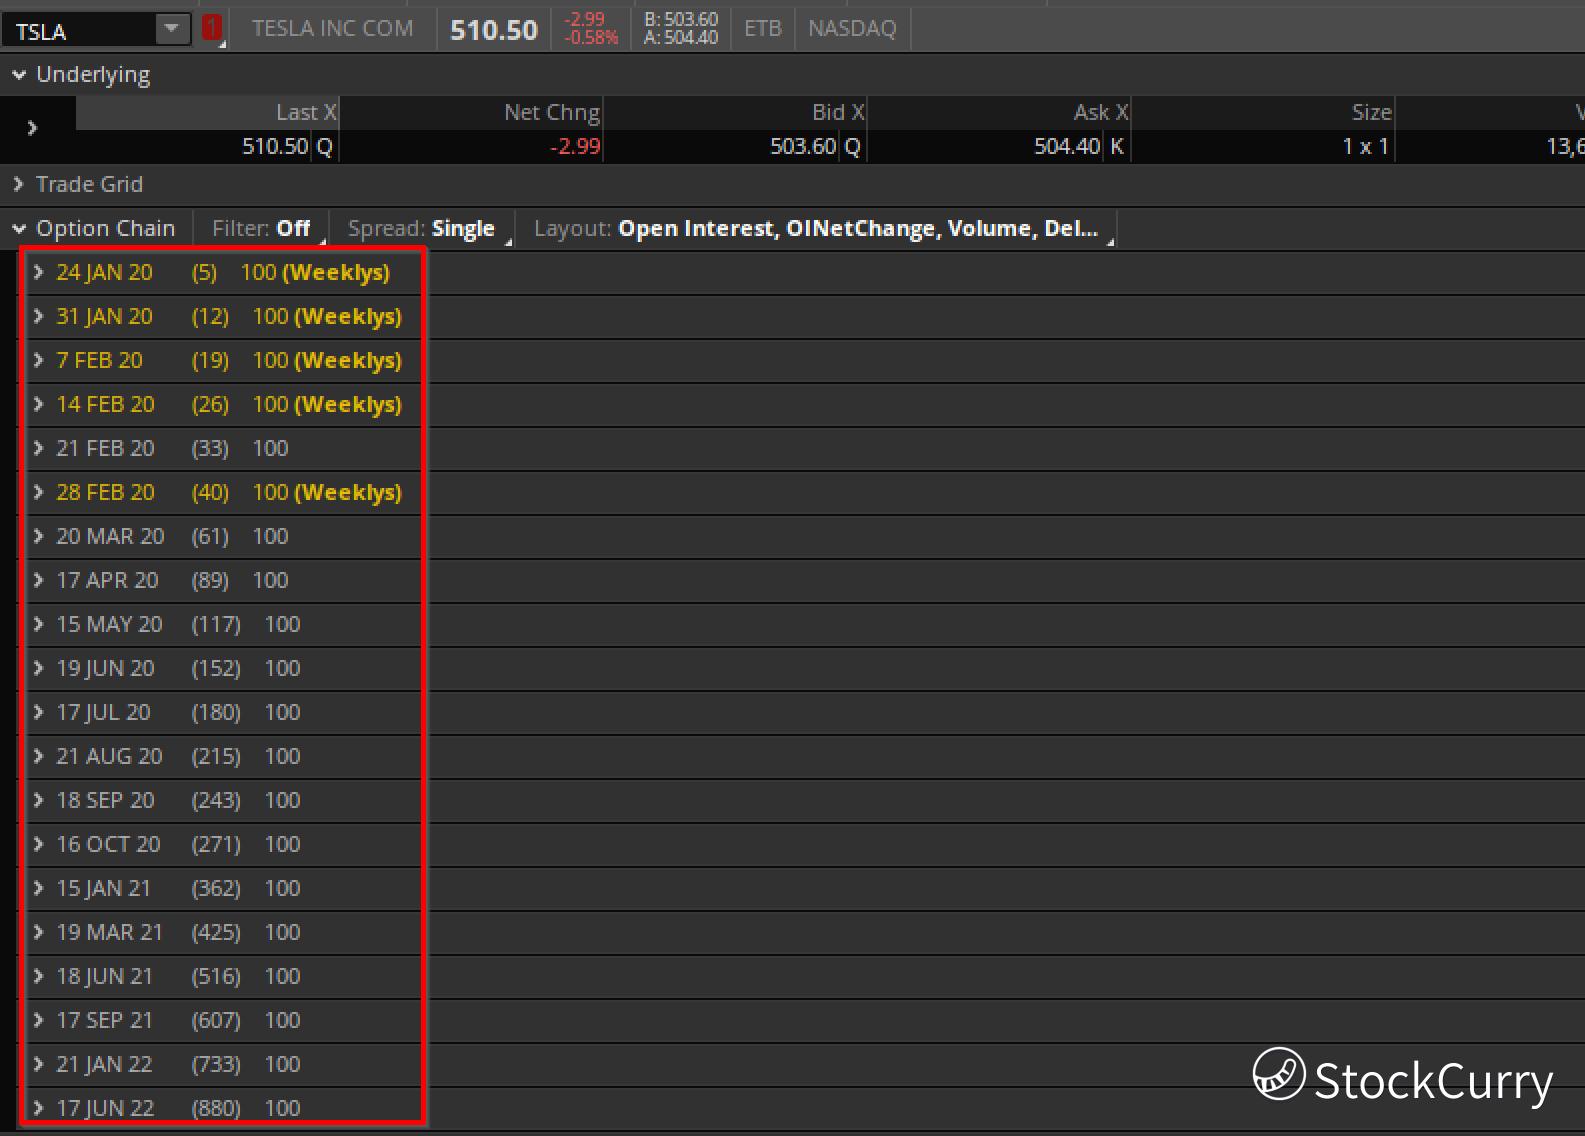Viewport: 1585px width, 1136px height.
Task: Select the 1 x 1 size cell
Action: (x=1263, y=146)
